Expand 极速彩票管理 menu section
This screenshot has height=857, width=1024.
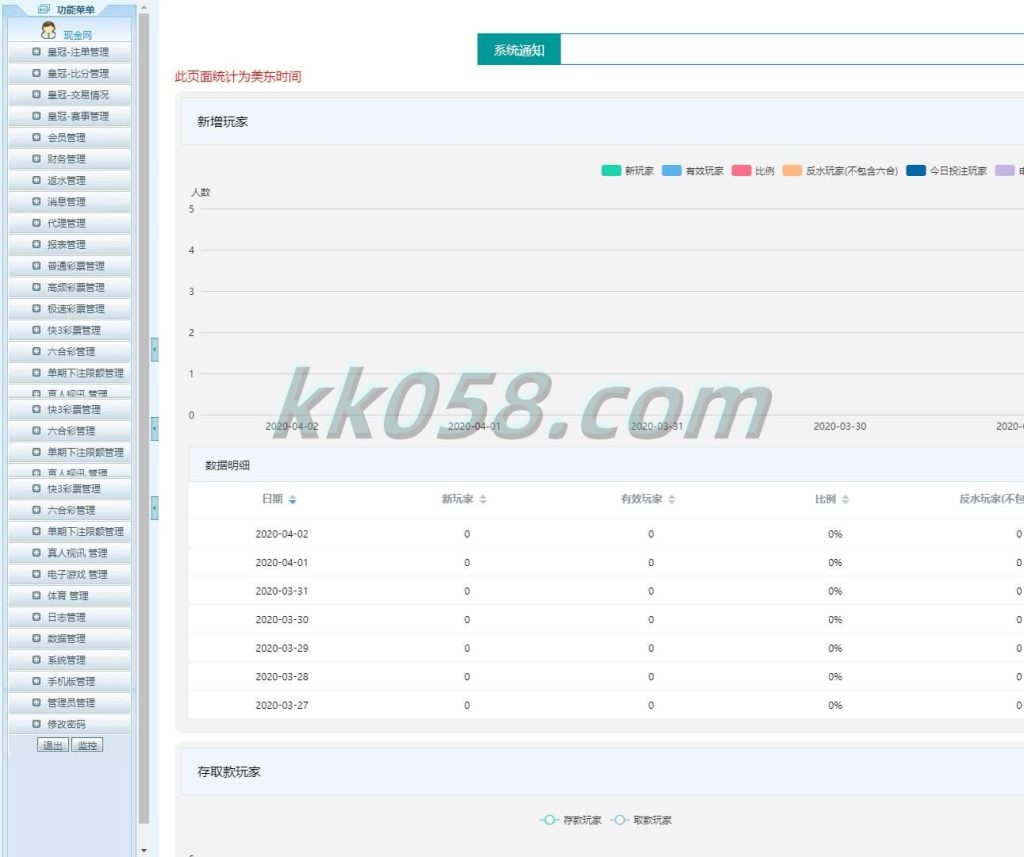click(70, 308)
